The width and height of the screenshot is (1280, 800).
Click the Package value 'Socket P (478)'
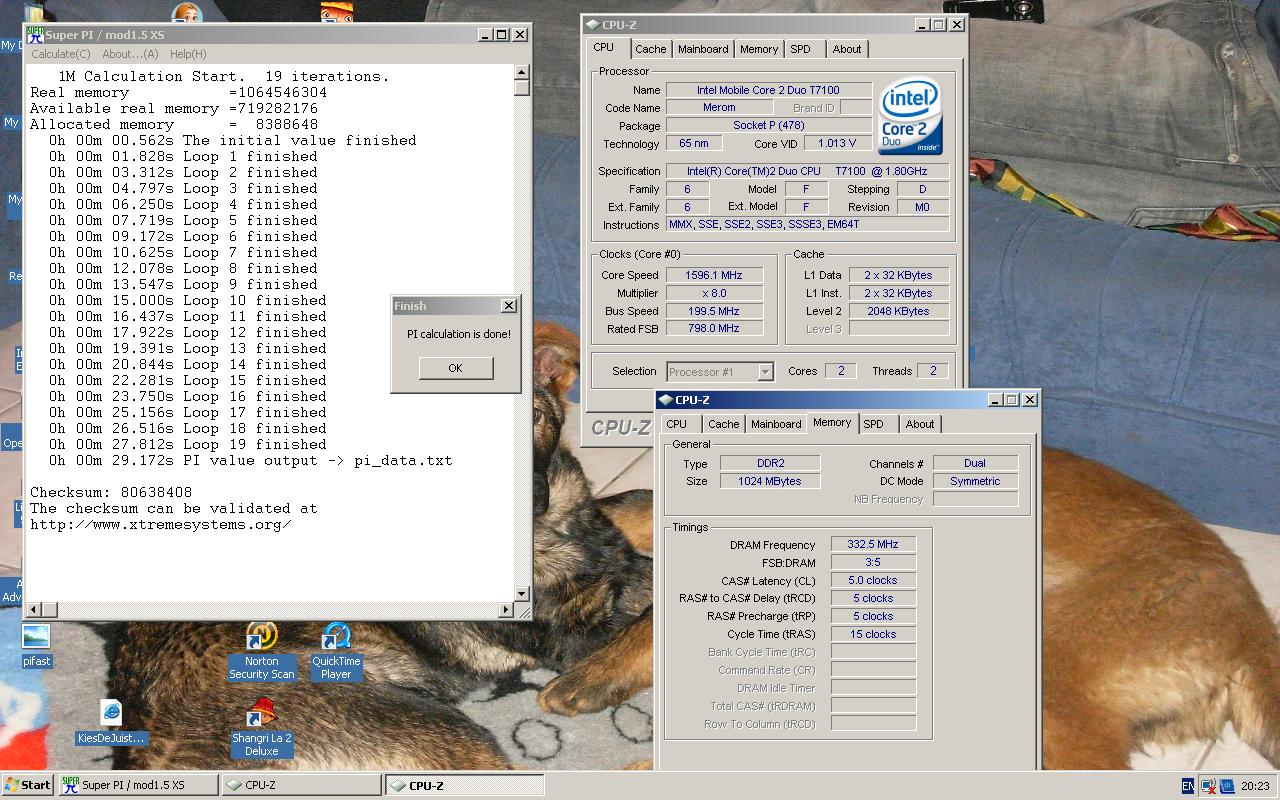click(x=769, y=126)
